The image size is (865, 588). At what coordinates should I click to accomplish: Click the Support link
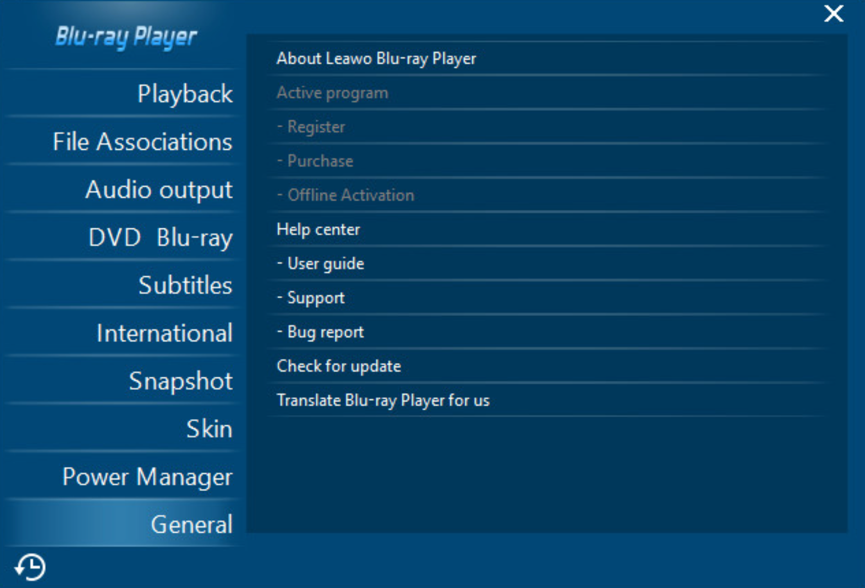tap(547, 298)
